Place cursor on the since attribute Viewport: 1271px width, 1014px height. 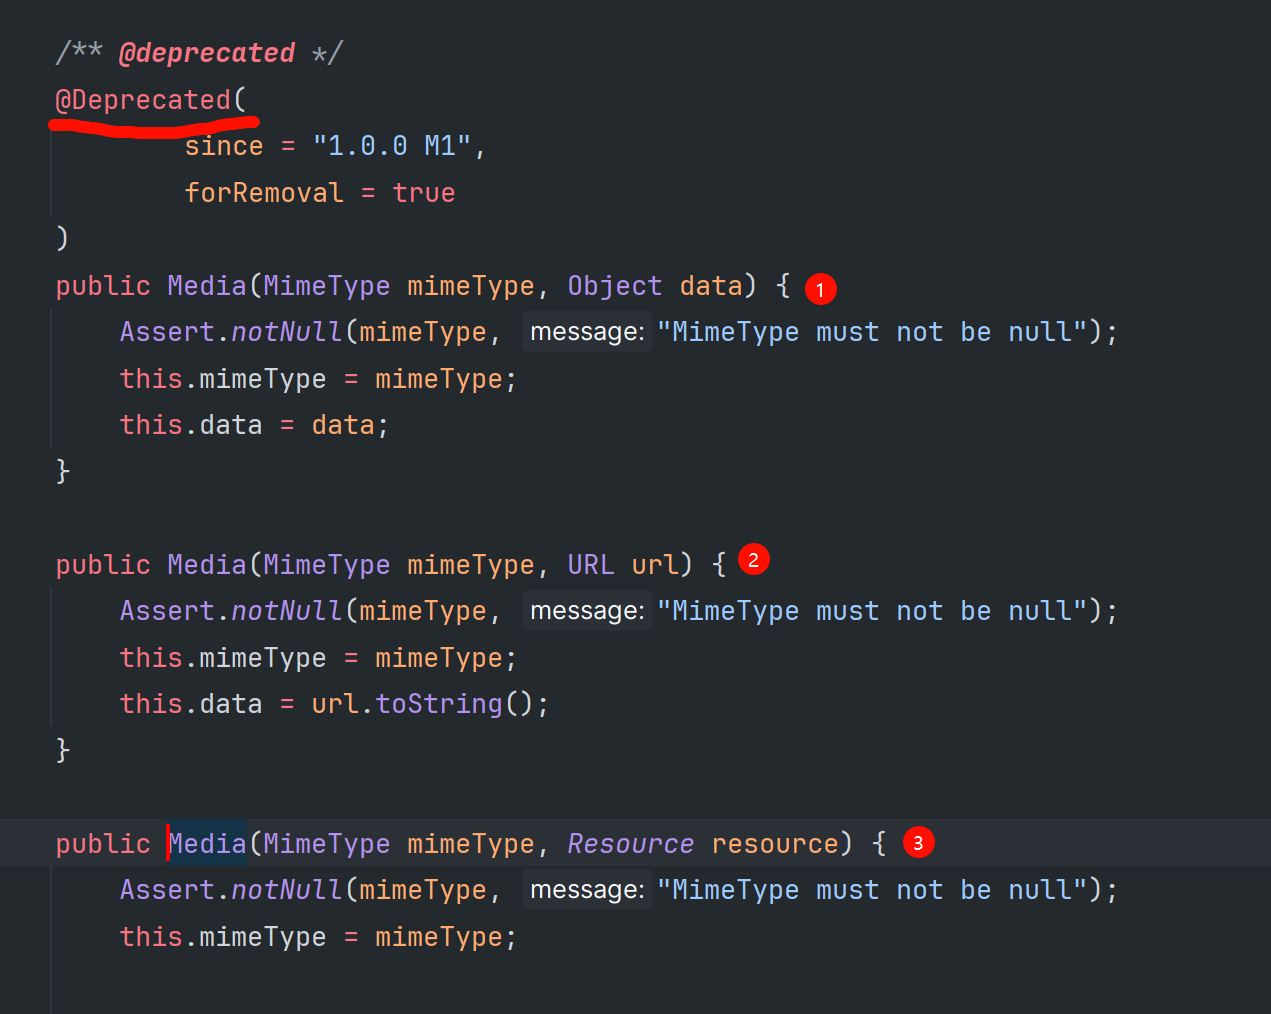click(x=224, y=146)
